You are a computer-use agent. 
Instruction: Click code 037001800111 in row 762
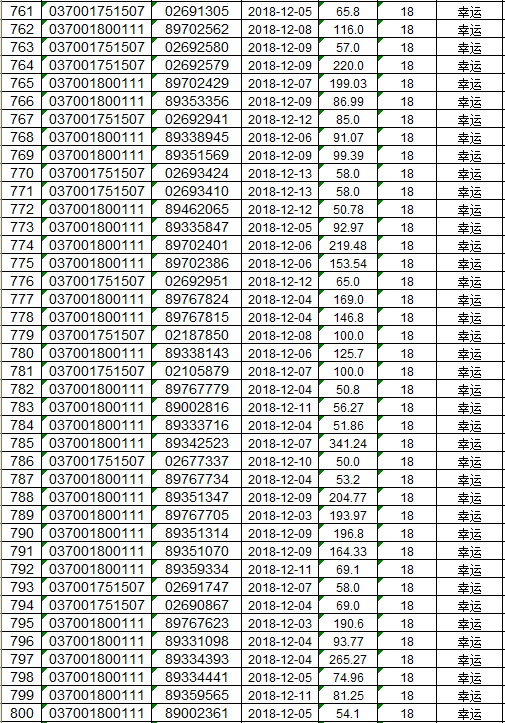(96, 29)
